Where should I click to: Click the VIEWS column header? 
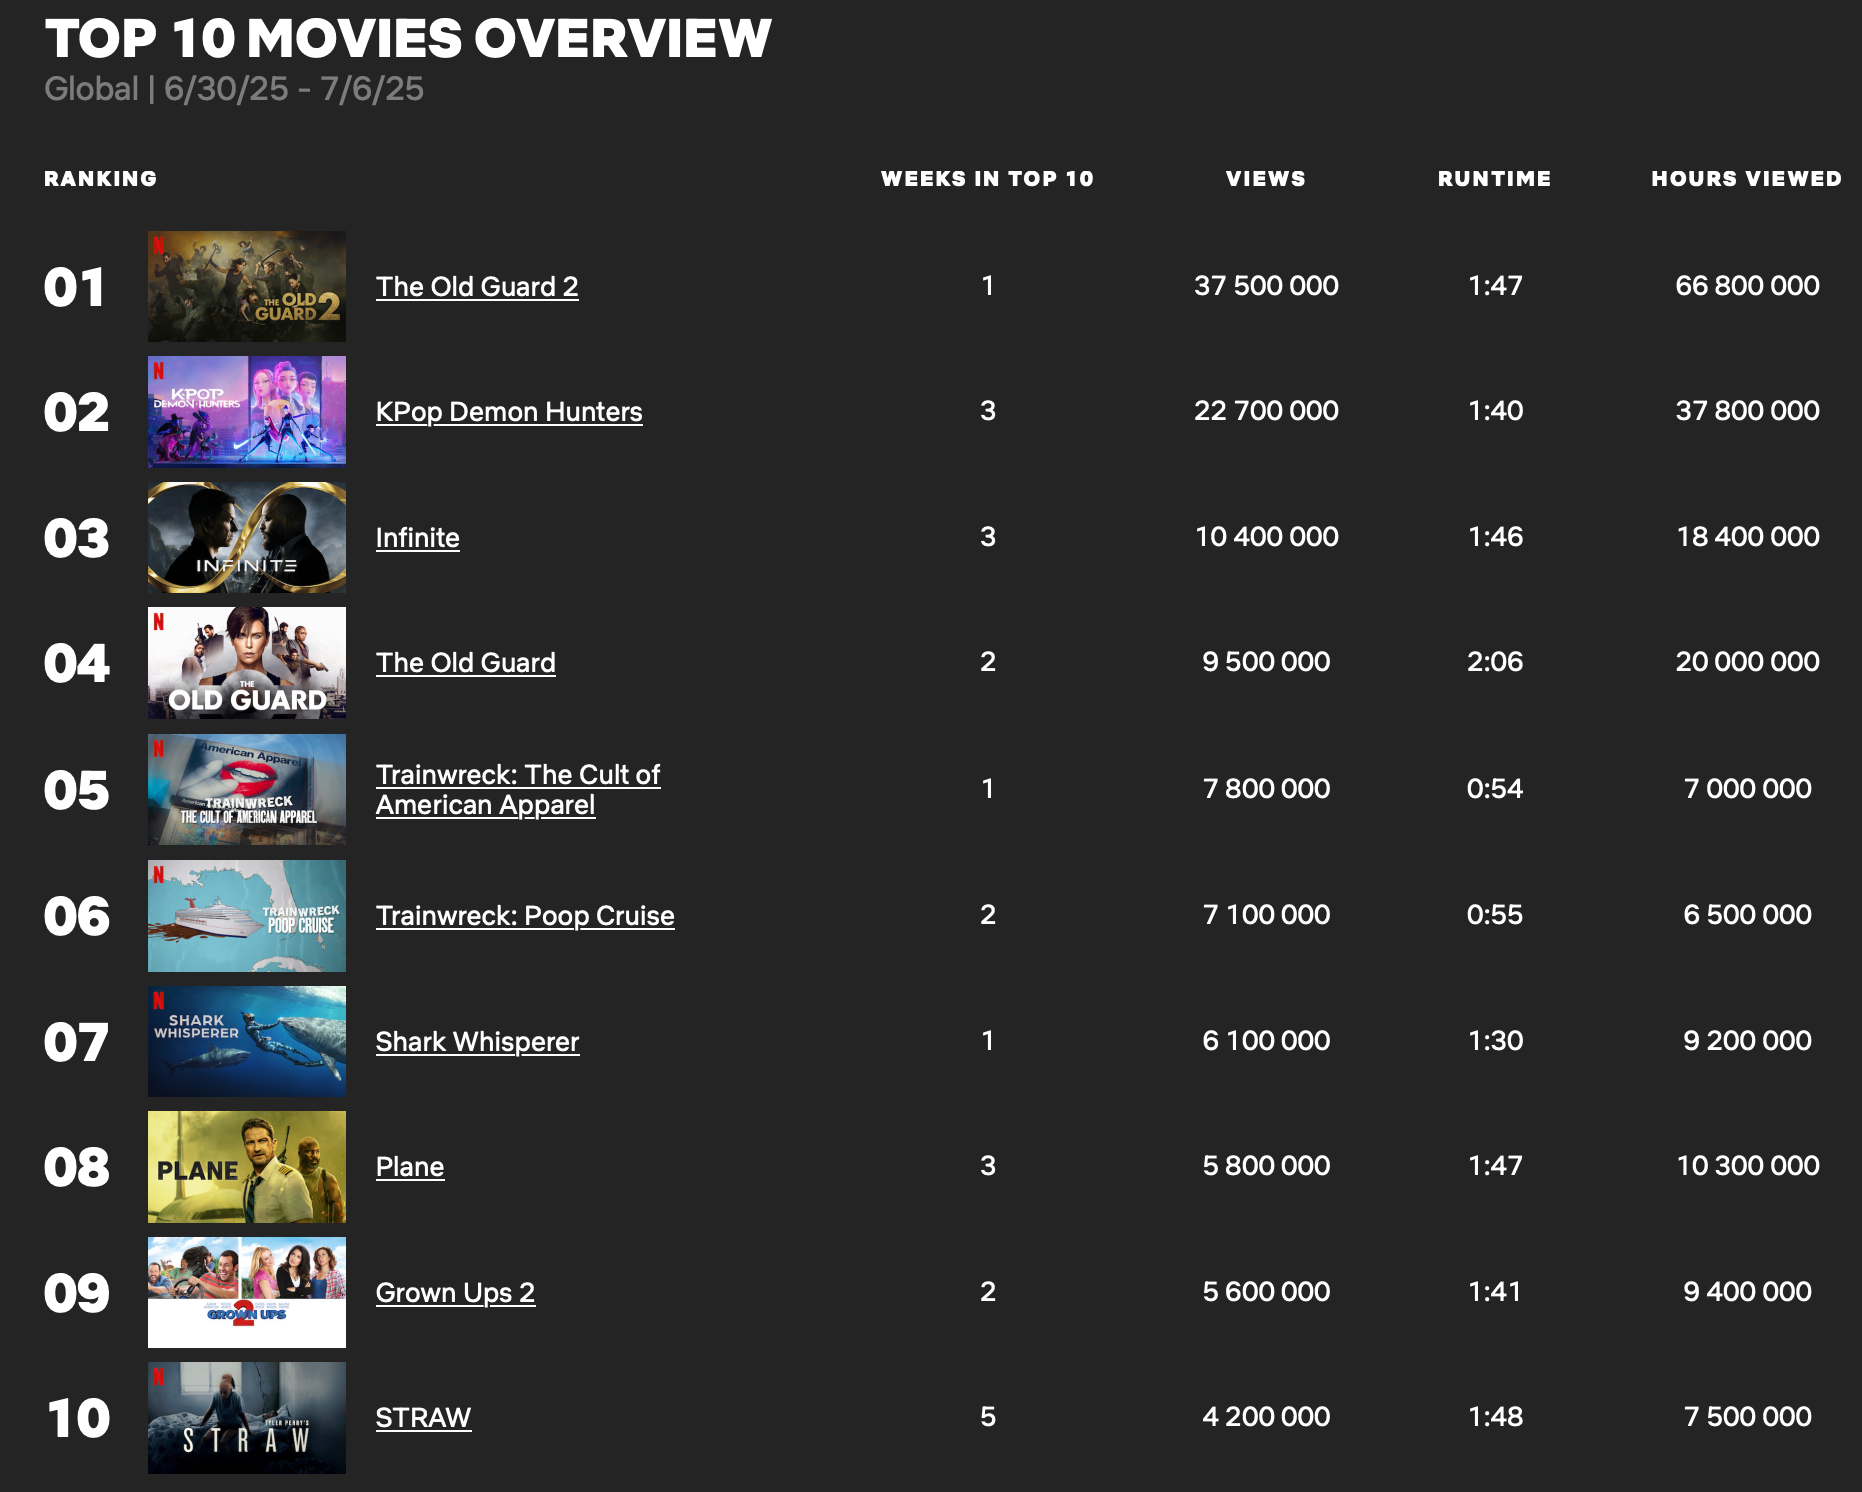[x=1266, y=179]
